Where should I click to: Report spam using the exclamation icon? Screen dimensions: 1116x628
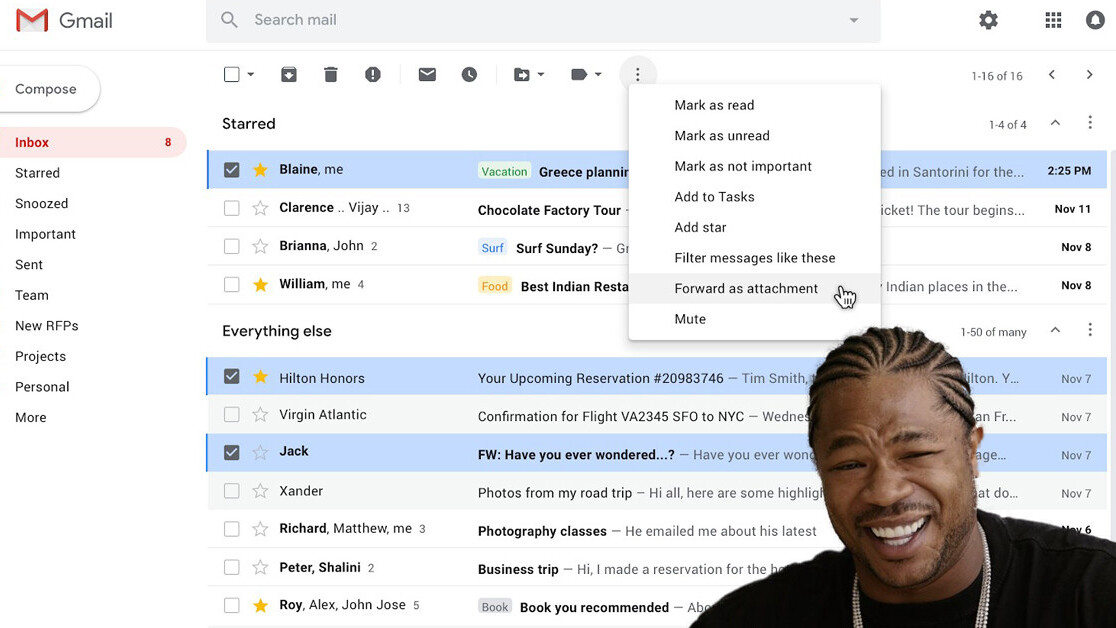tap(373, 75)
